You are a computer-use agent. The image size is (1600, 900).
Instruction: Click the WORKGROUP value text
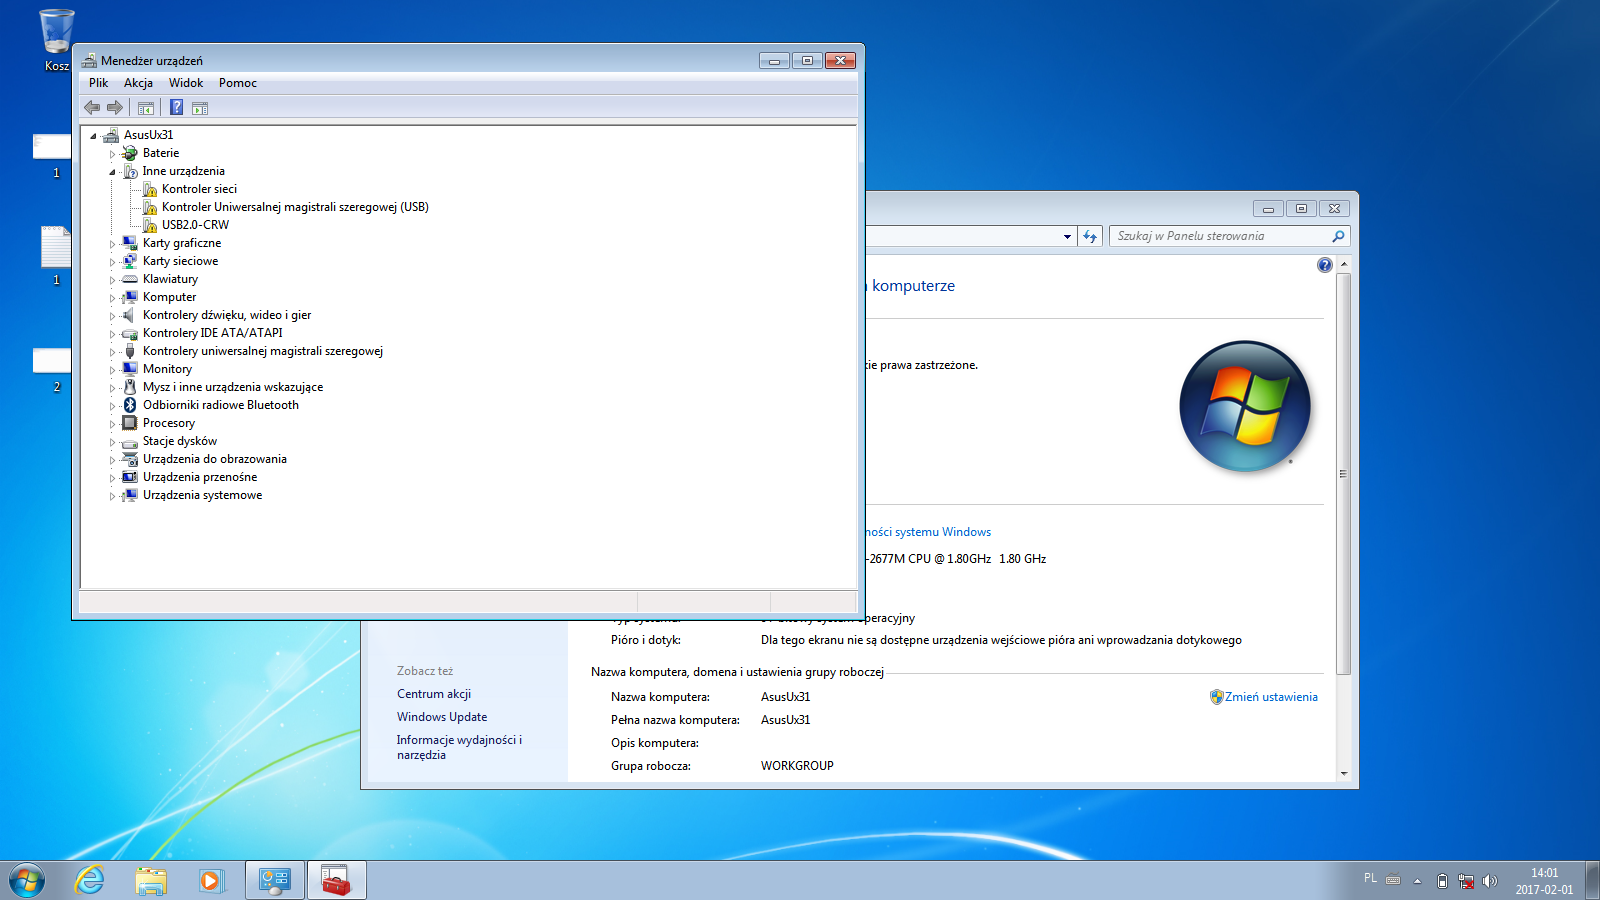pyautogui.click(x=797, y=766)
